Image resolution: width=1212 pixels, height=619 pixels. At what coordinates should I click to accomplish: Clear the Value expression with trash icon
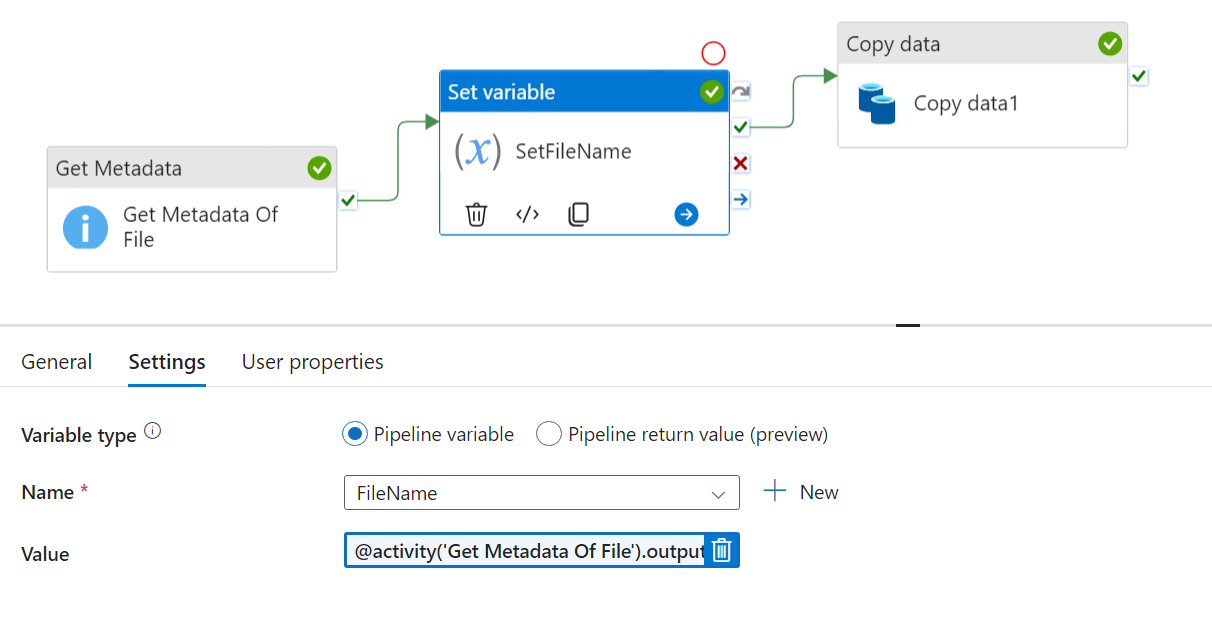(722, 550)
